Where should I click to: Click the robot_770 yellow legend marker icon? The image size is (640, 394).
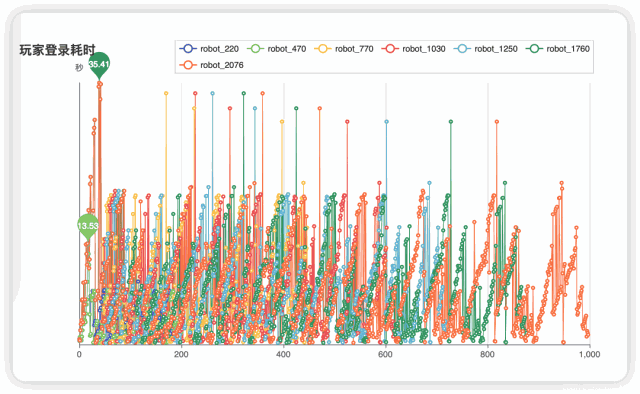coord(323,49)
